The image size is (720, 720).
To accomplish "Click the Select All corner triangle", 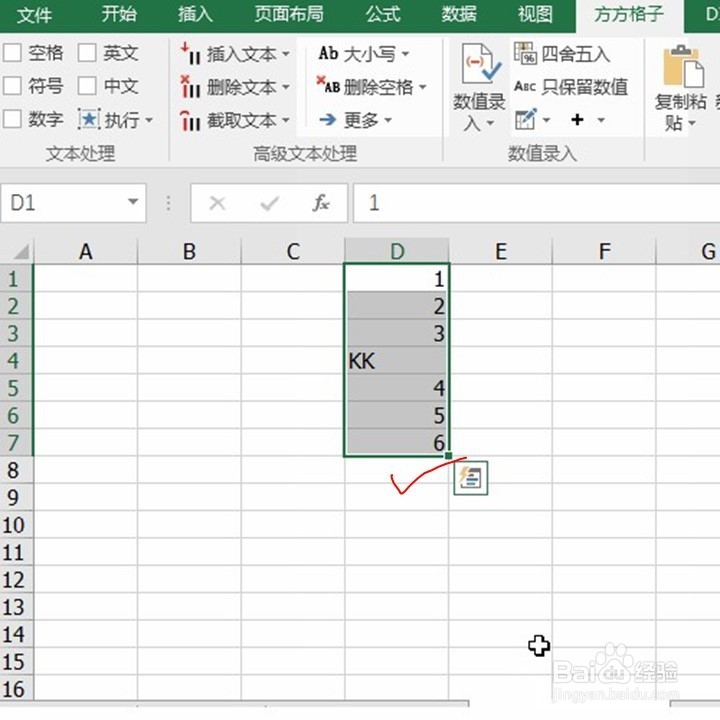I will [21, 252].
